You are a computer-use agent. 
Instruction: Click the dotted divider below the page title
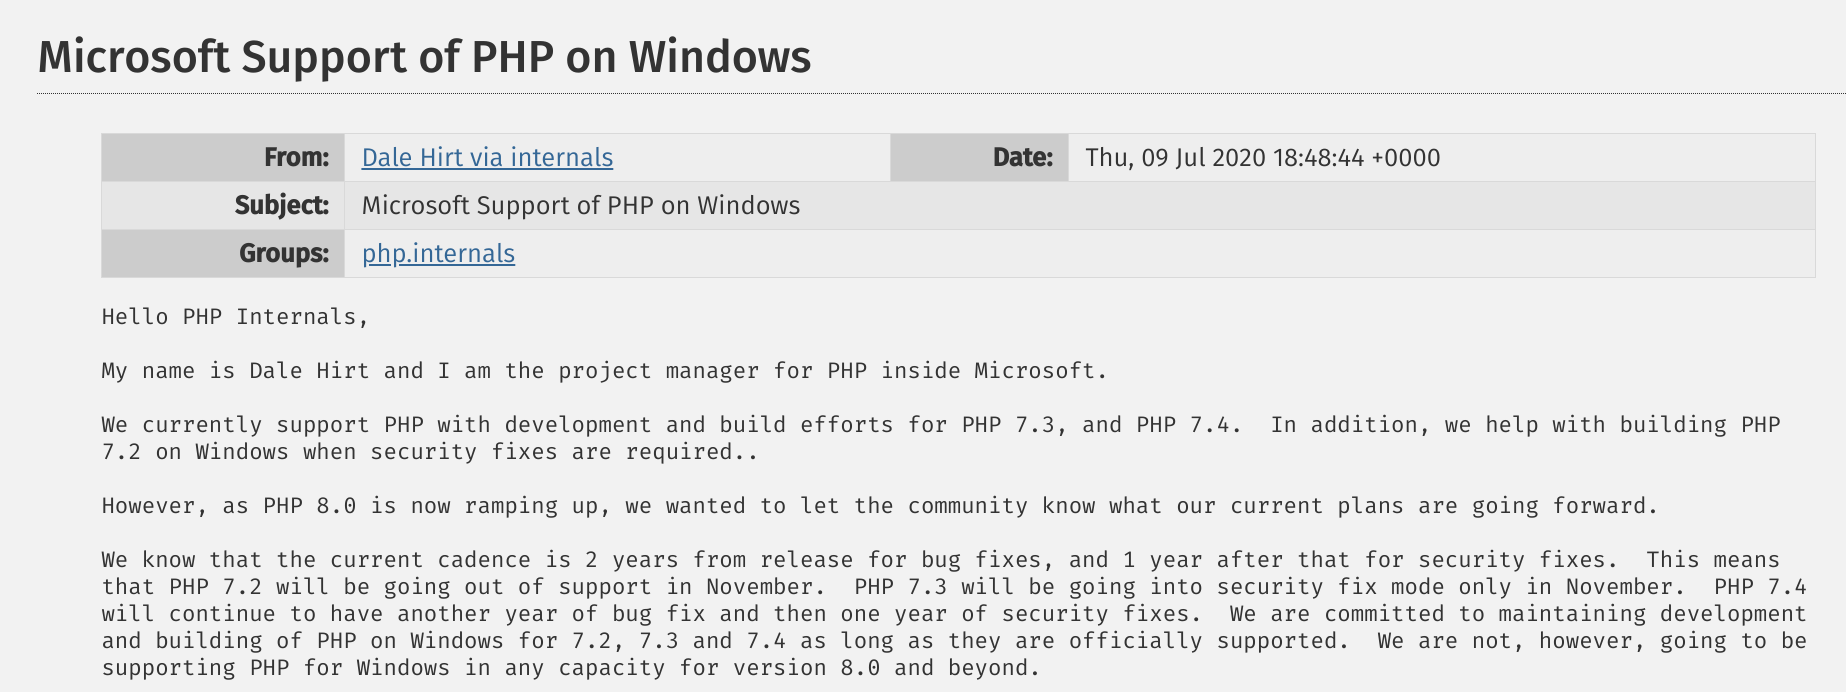click(x=941, y=94)
